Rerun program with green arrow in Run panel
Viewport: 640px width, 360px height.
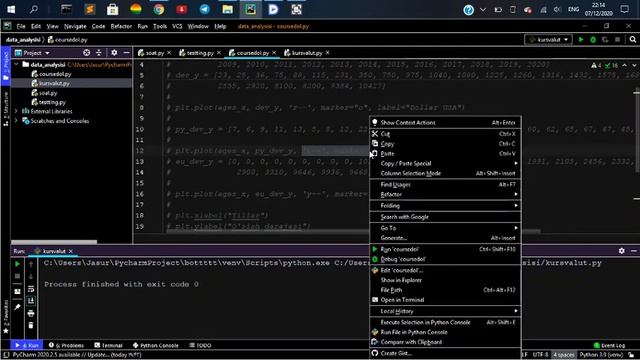point(17,264)
